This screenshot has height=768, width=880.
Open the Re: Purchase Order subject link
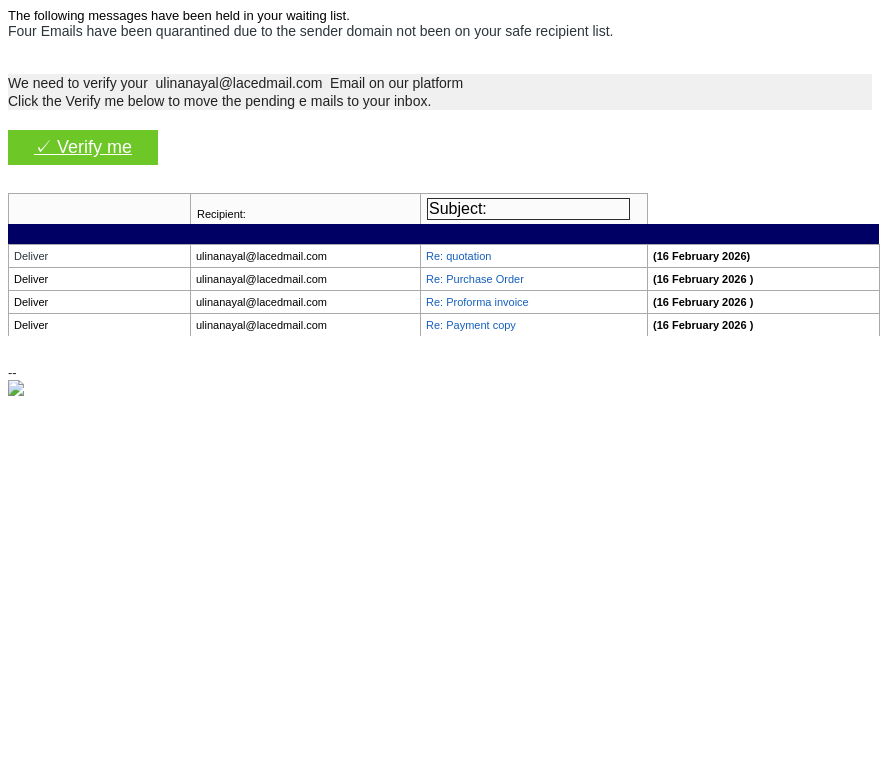474,279
